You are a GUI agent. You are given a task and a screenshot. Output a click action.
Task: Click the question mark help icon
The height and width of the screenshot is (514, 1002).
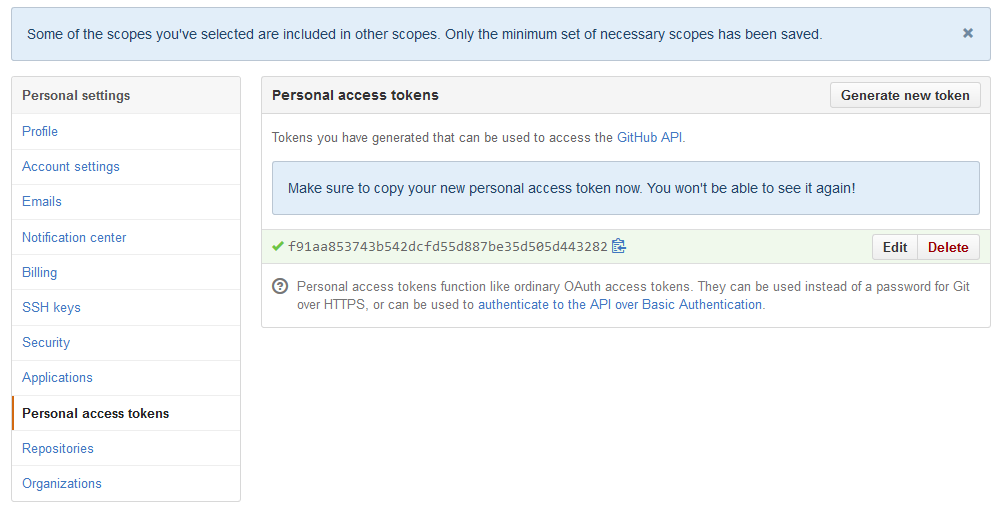coord(280,287)
